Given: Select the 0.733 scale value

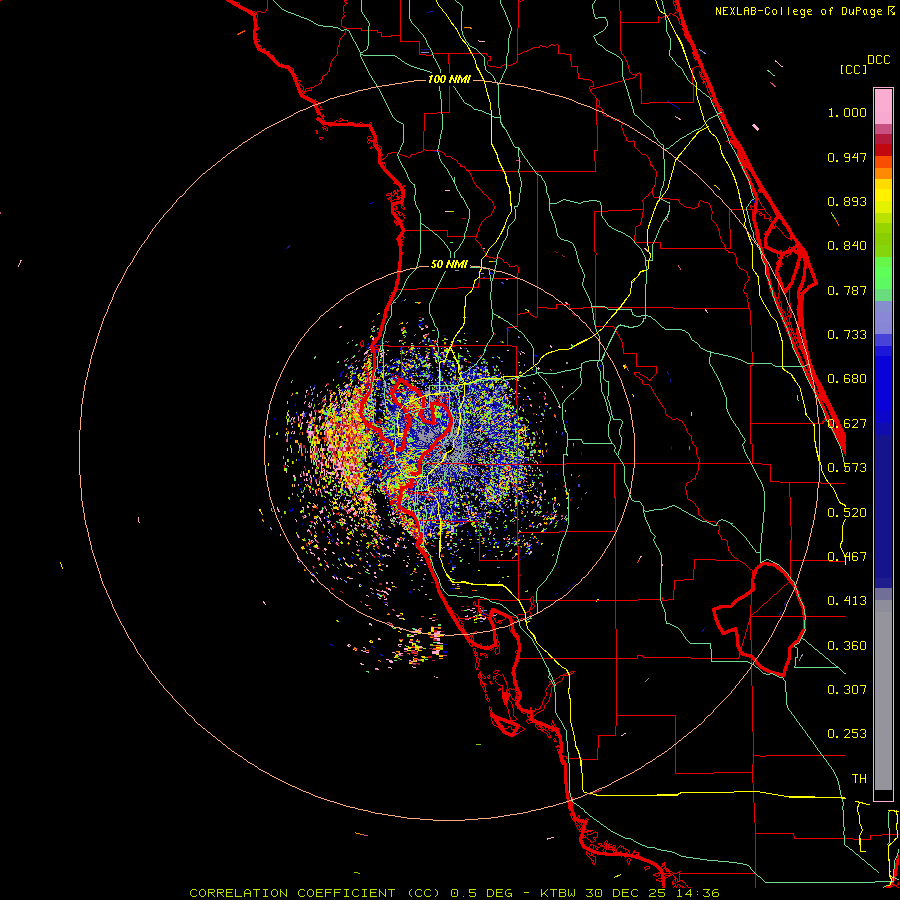Looking at the screenshot, I should (847, 335).
